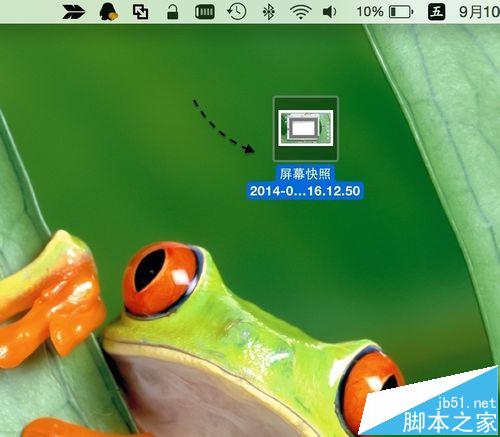Click the feathered arrow app icon in menu bar
Viewport: 500px width, 437px height.
click(74, 12)
